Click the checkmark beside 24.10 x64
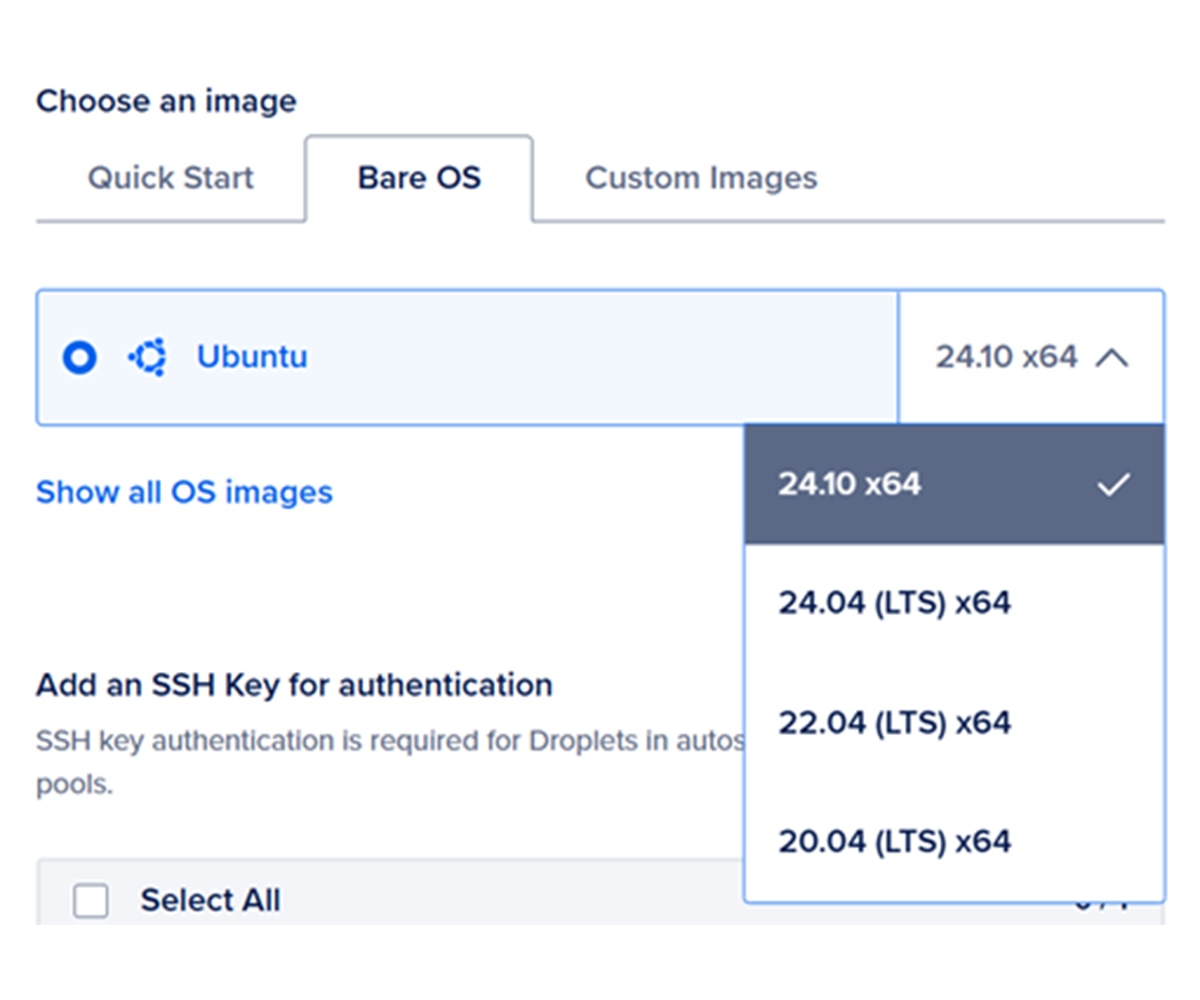The image size is (1200, 1000). click(x=1112, y=485)
